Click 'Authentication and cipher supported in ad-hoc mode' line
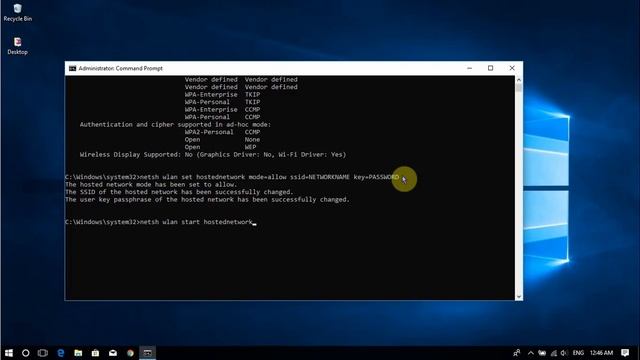 pyautogui.click(x=176, y=124)
